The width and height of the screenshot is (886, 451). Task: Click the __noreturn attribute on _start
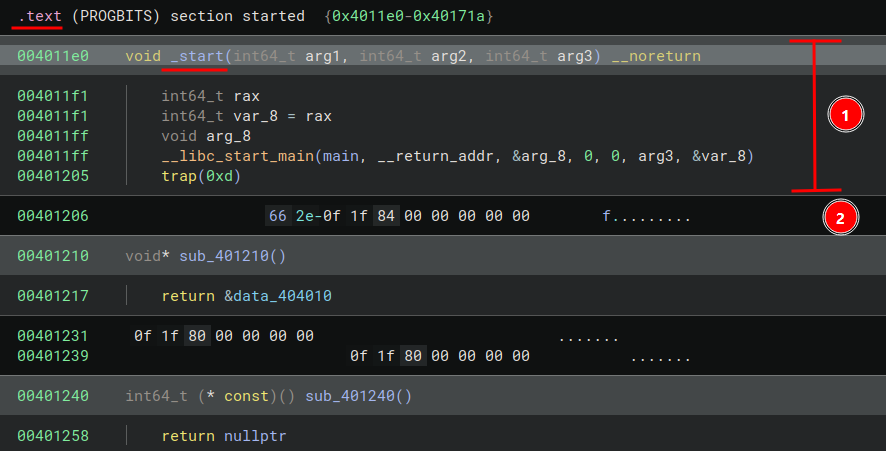click(655, 56)
